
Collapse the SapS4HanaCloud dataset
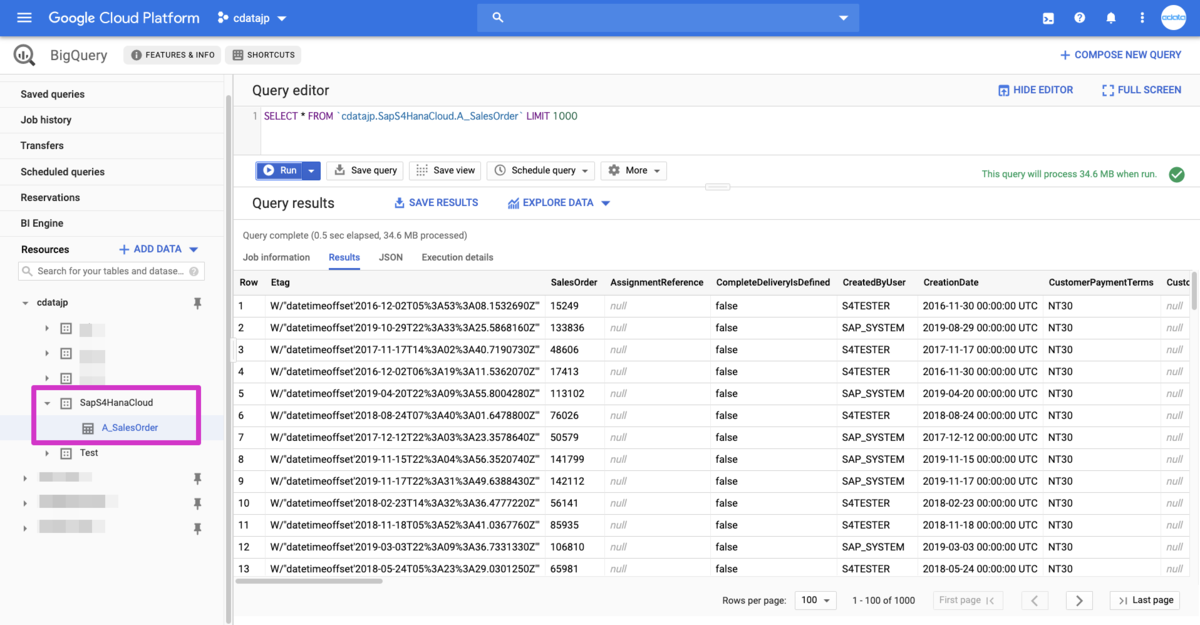pyautogui.click(x=47, y=403)
